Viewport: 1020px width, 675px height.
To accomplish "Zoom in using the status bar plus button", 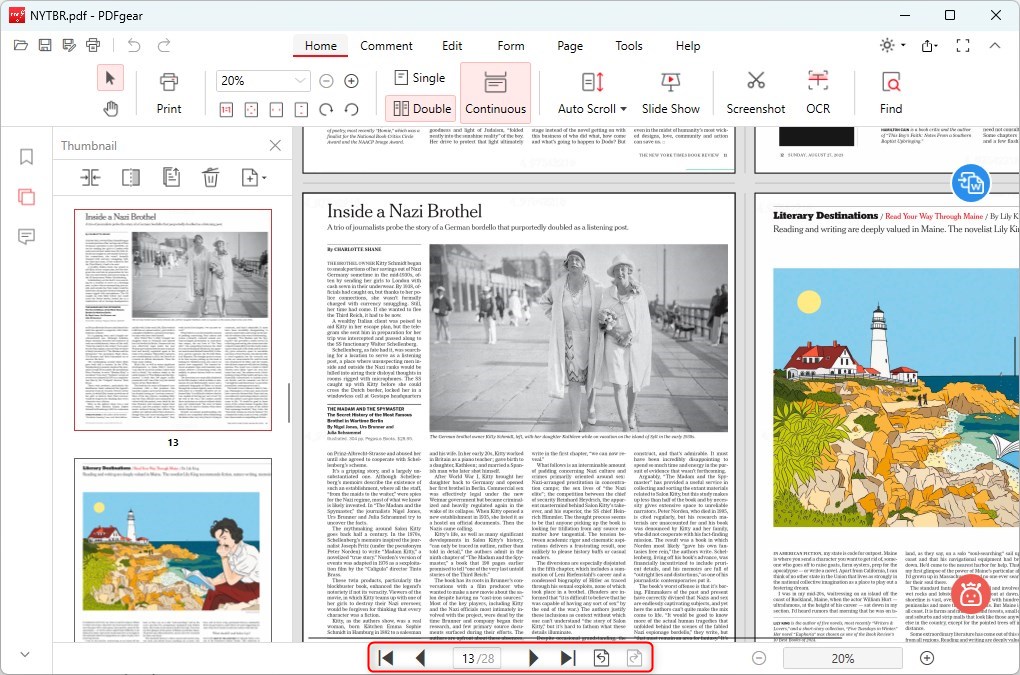I will click(927, 658).
